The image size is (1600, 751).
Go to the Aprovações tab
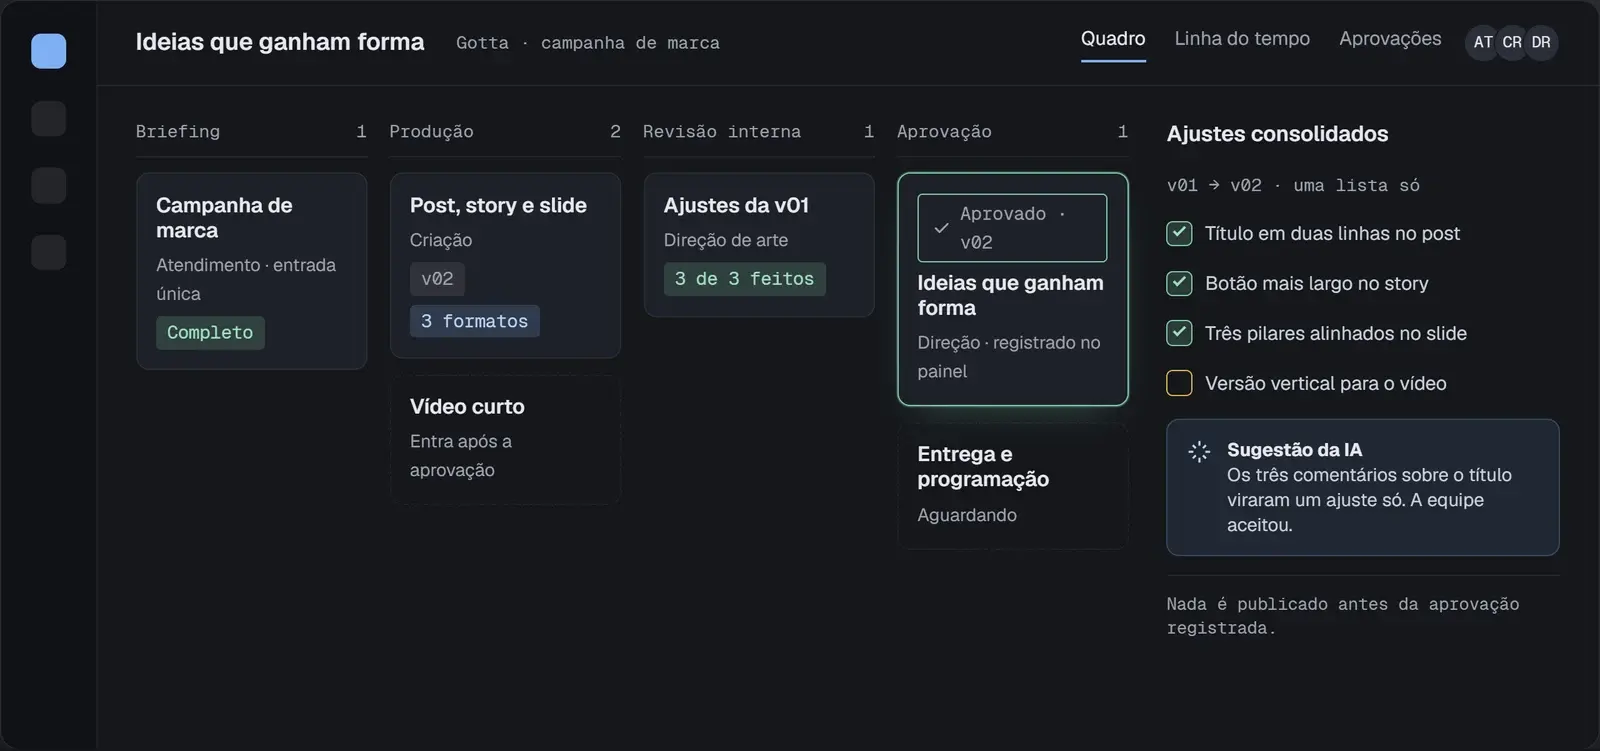(x=1390, y=39)
